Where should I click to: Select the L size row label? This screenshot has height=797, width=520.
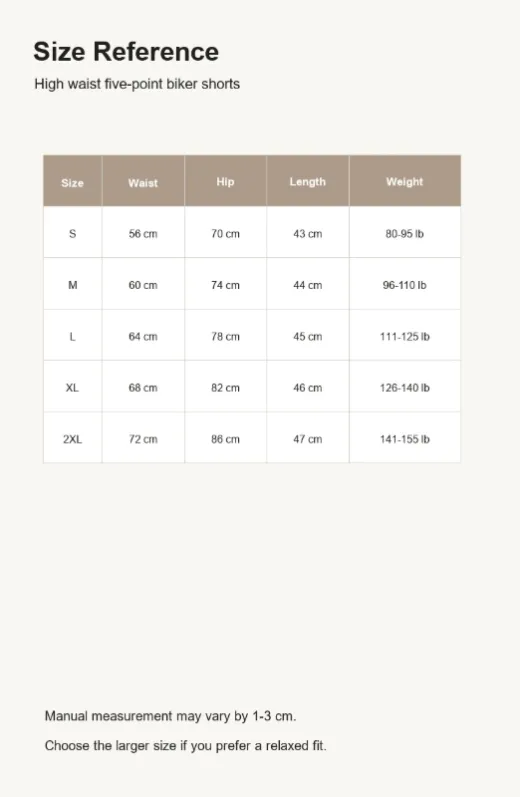tap(72, 336)
